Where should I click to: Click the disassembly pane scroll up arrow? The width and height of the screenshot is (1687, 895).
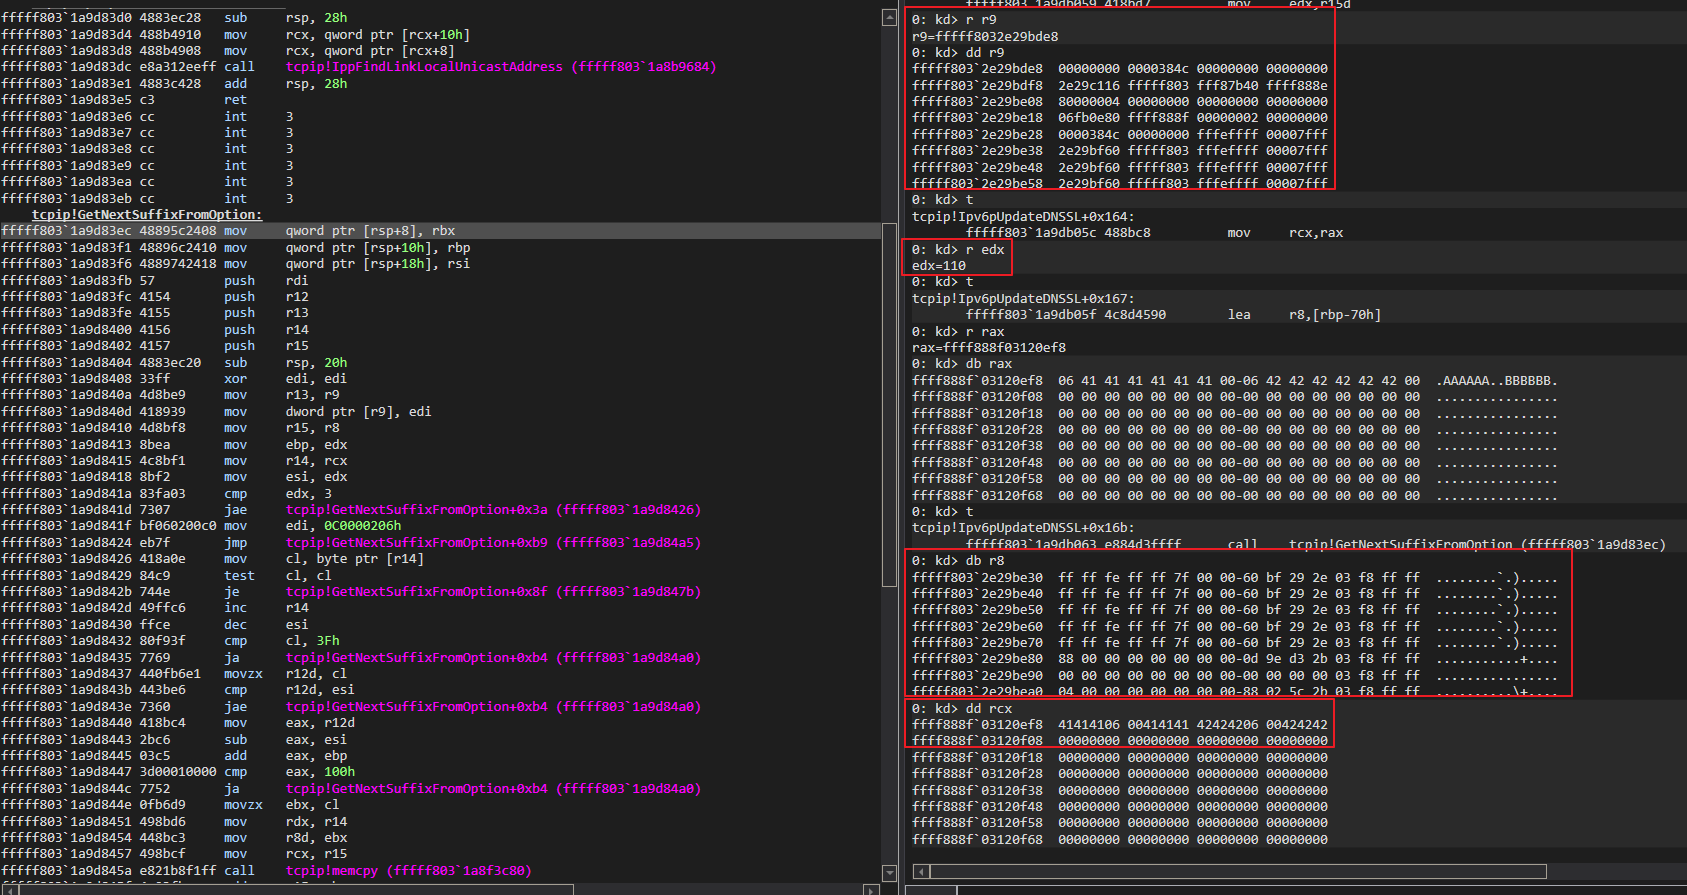pos(889,18)
